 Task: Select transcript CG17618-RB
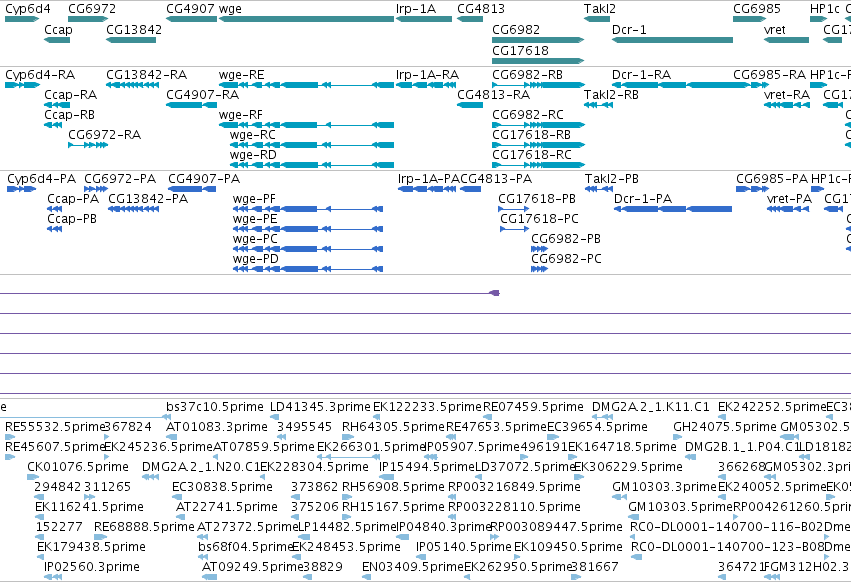click(x=538, y=145)
